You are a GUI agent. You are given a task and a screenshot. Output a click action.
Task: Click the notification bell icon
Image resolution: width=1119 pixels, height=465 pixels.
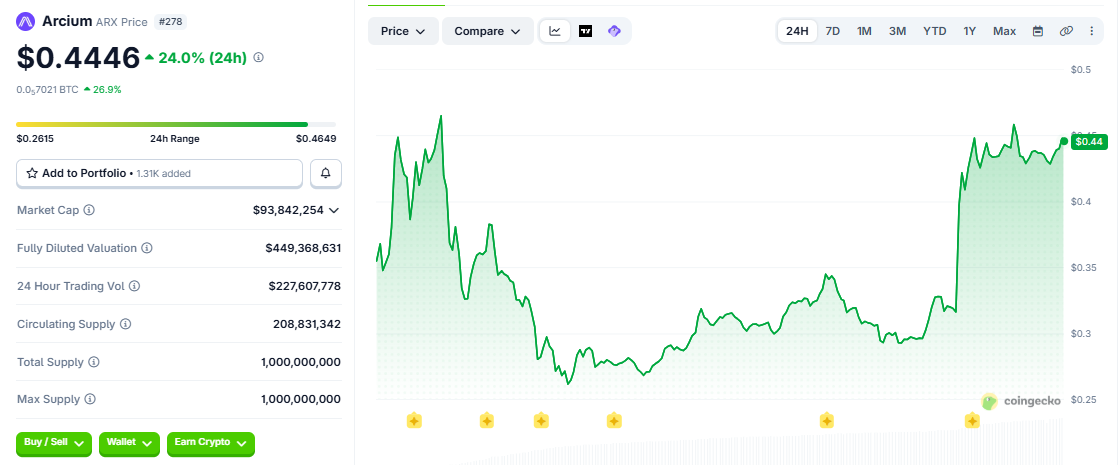[x=326, y=173]
